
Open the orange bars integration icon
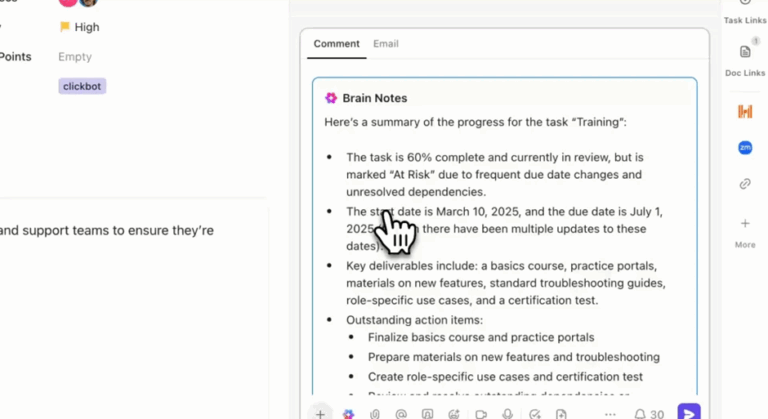click(745, 111)
